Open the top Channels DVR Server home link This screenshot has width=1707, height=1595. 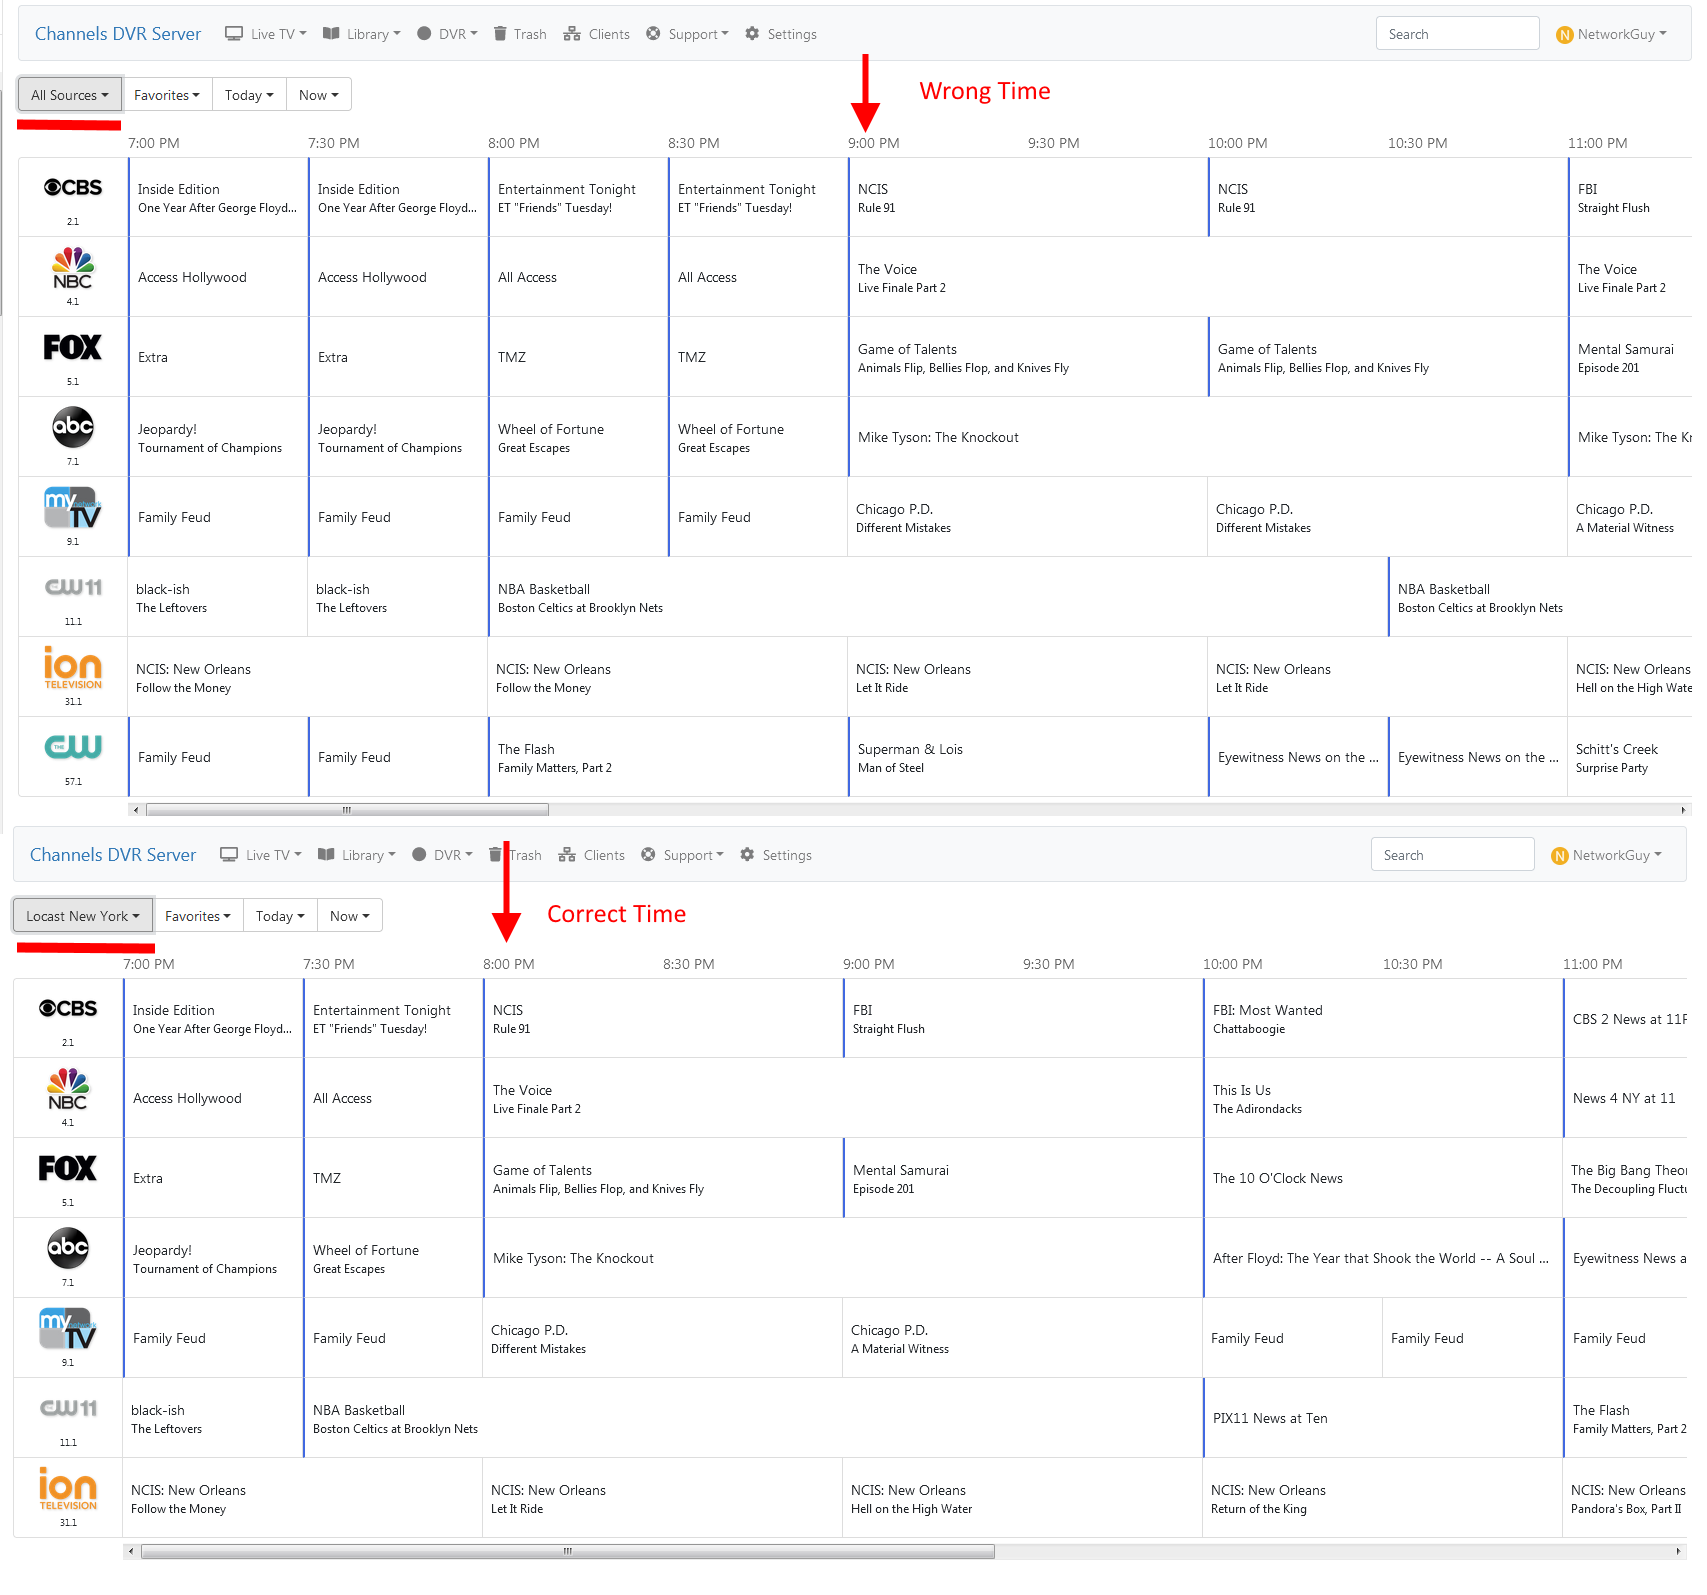[x=118, y=34]
